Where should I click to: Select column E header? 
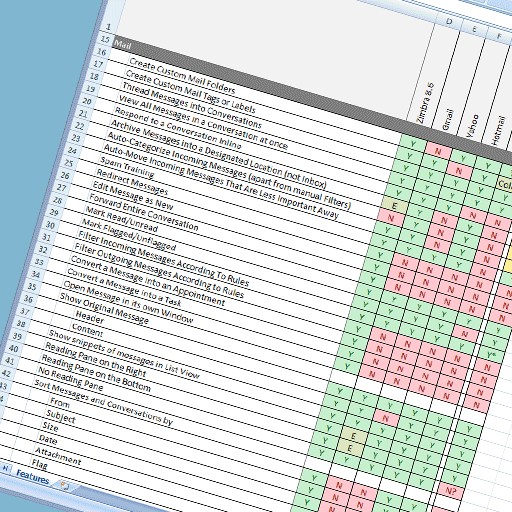[475, 29]
